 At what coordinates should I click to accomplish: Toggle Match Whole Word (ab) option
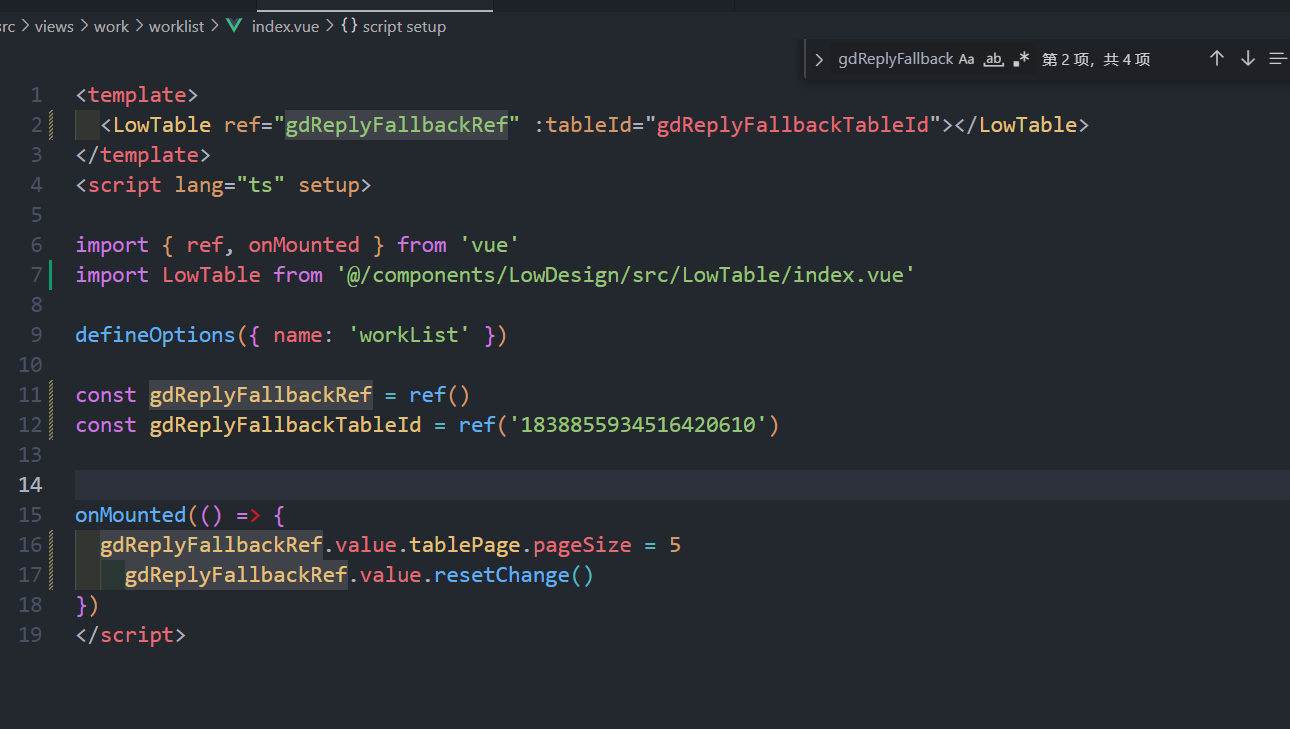click(993, 59)
